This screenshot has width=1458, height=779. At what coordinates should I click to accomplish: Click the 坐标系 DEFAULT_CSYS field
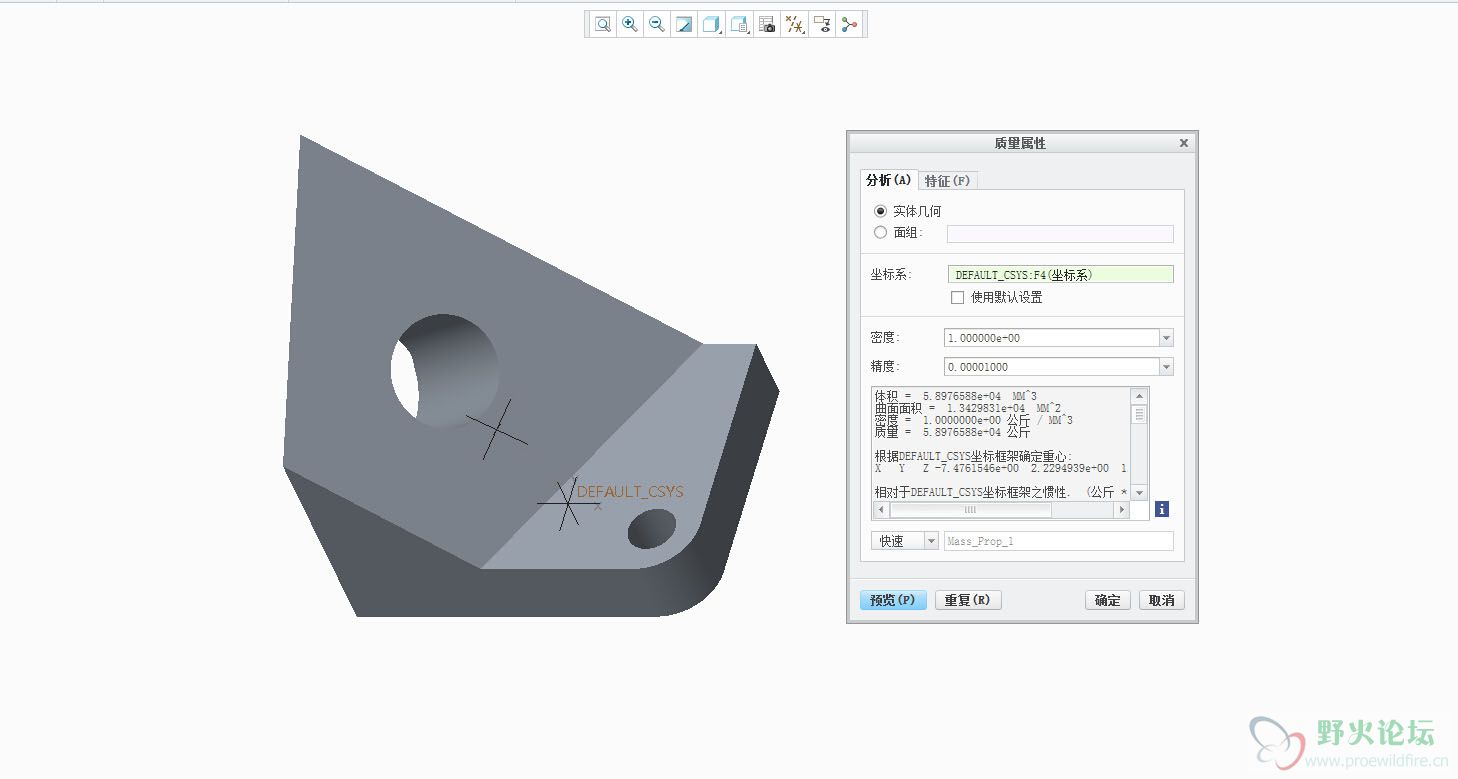[x=1060, y=274]
